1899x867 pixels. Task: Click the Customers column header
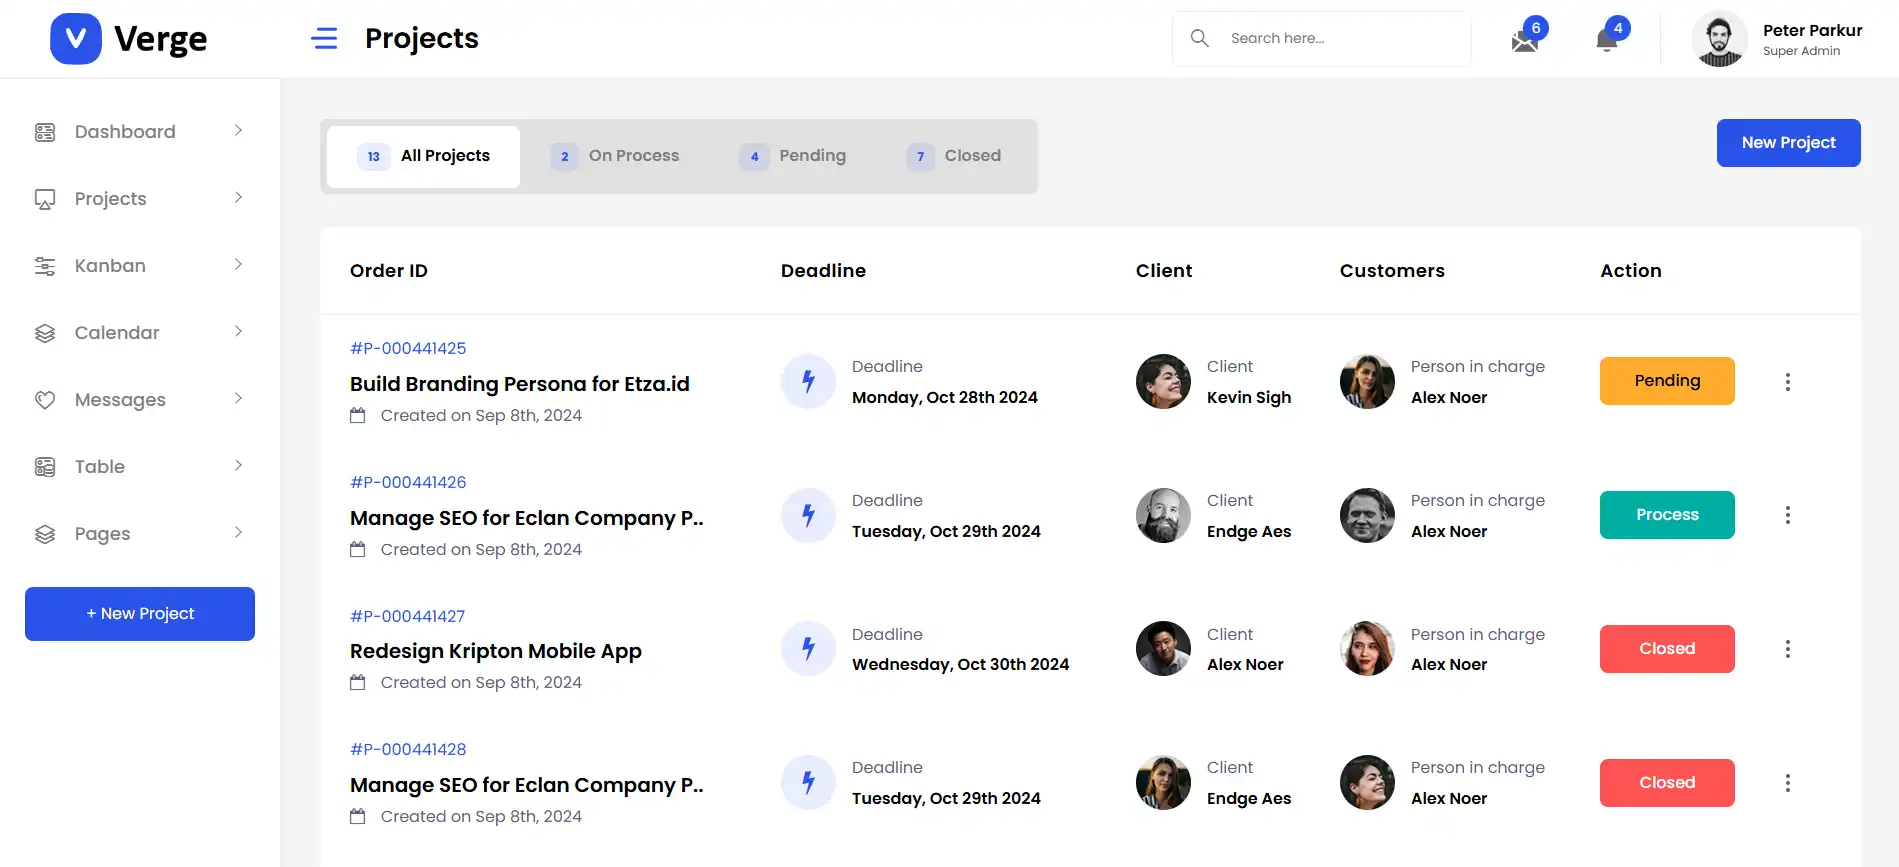coord(1392,271)
